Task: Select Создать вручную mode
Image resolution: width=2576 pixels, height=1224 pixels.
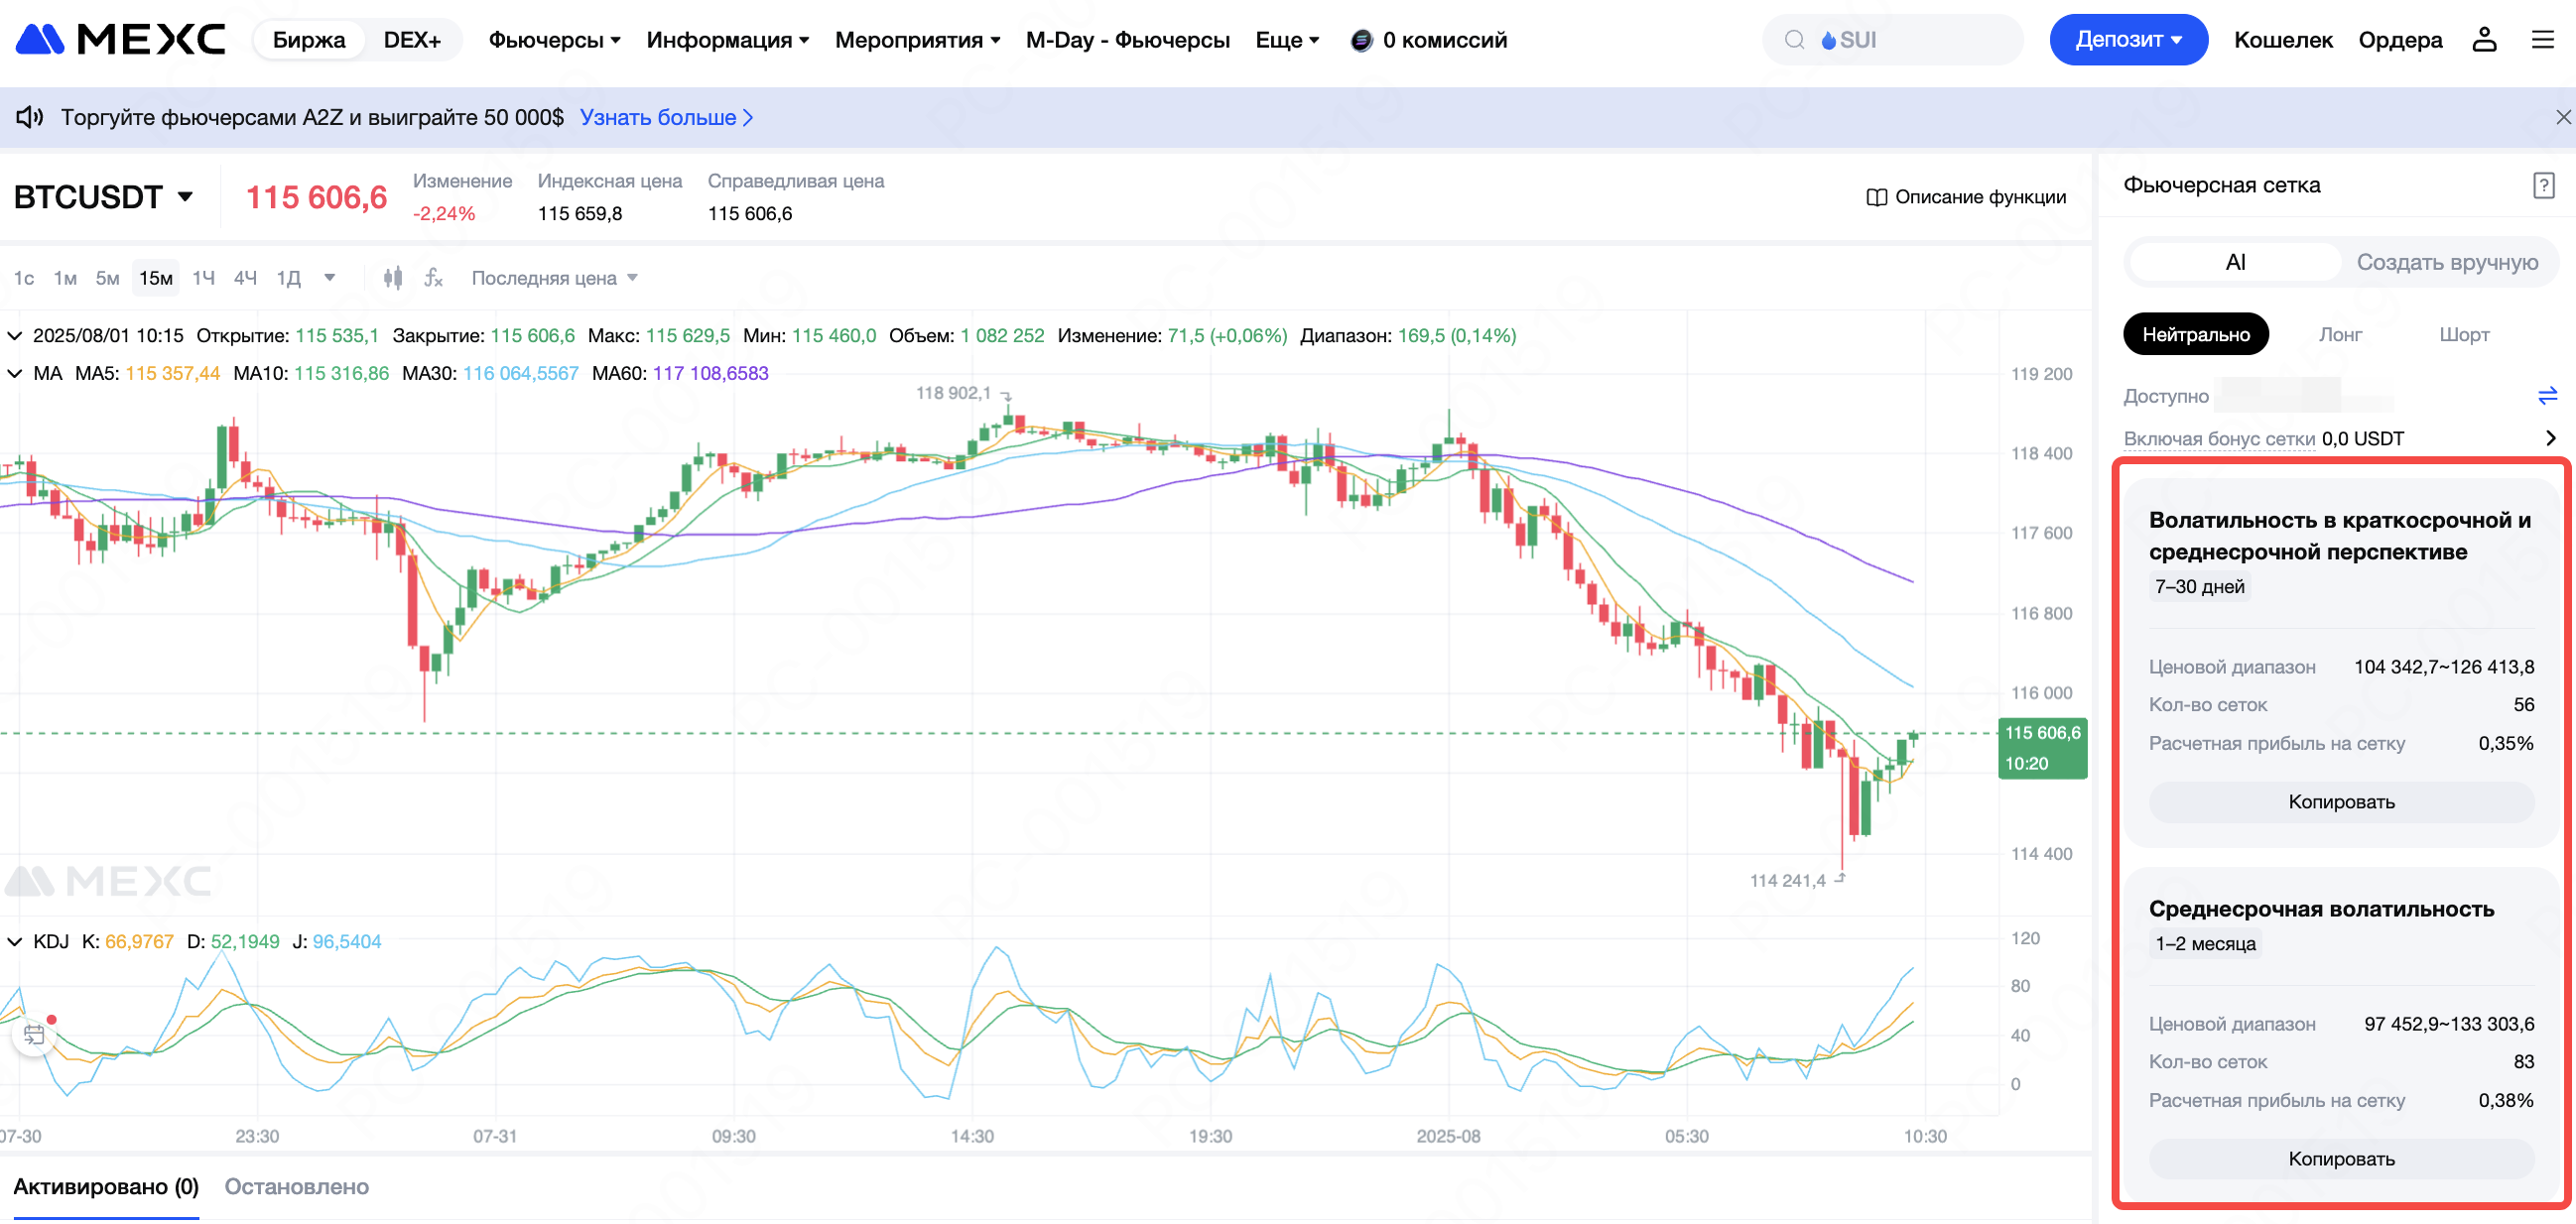Action: pos(2447,262)
